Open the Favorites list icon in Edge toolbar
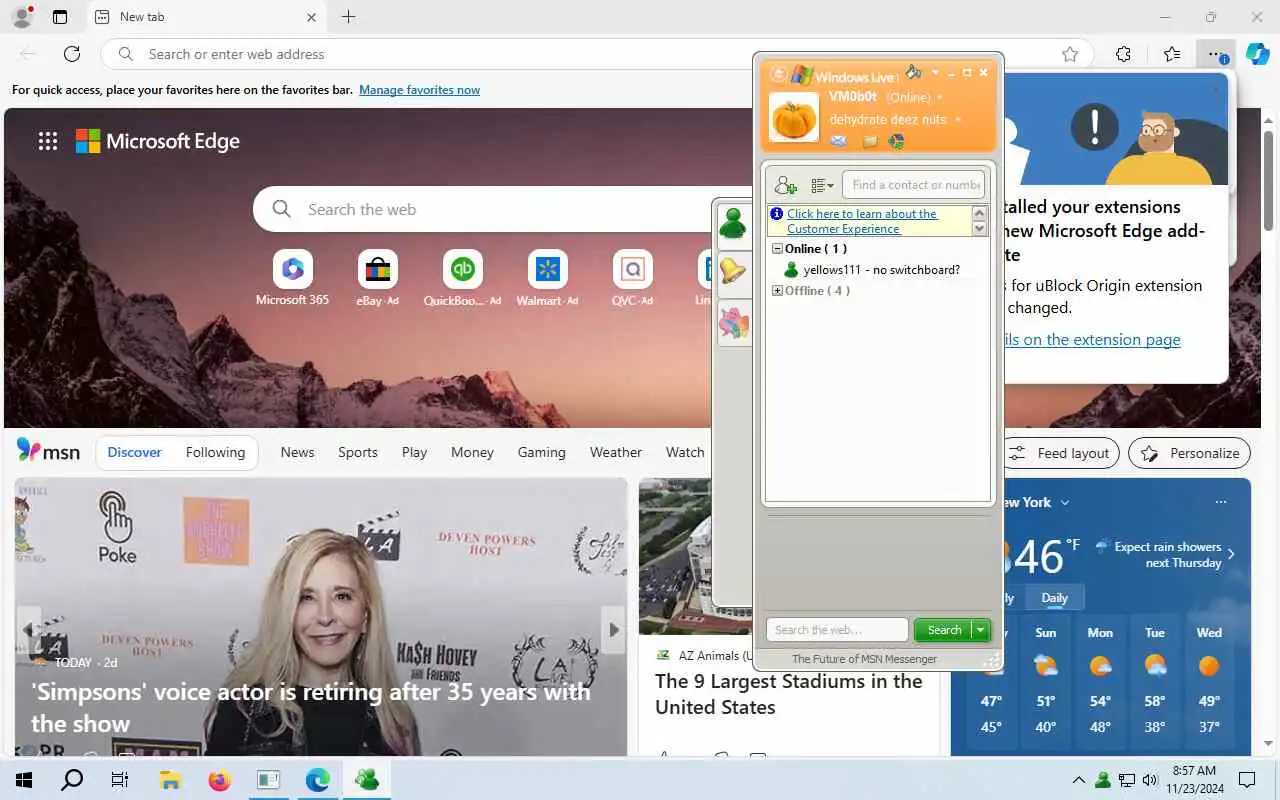This screenshot has height=800, width=1280. coord(1172,54)
